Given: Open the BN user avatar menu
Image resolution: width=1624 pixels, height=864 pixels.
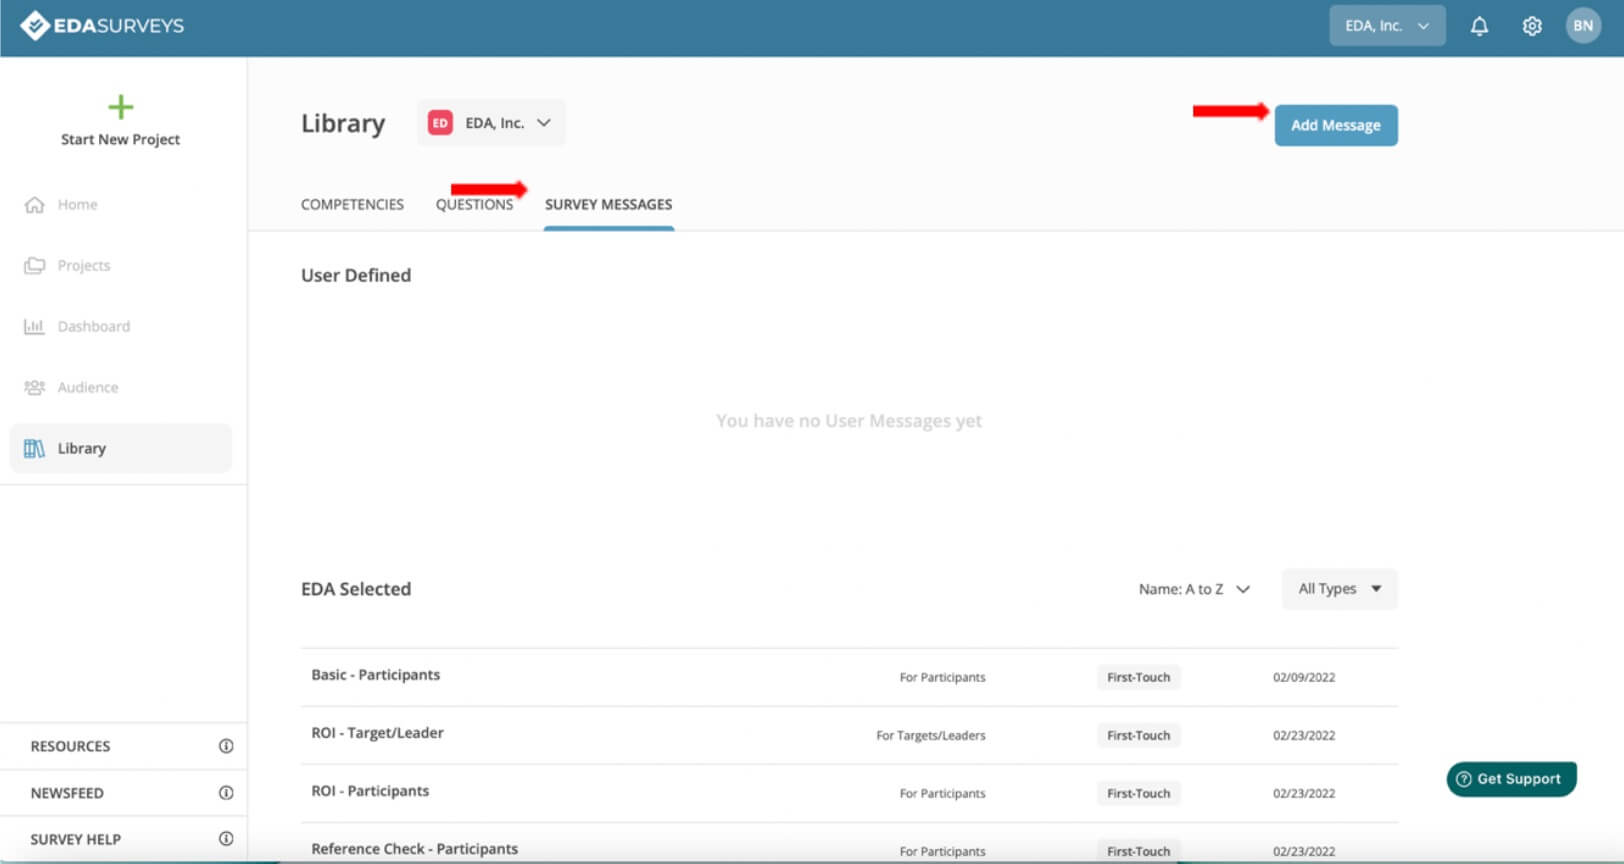Looking at the screenshot, I should pos(1583,26).
